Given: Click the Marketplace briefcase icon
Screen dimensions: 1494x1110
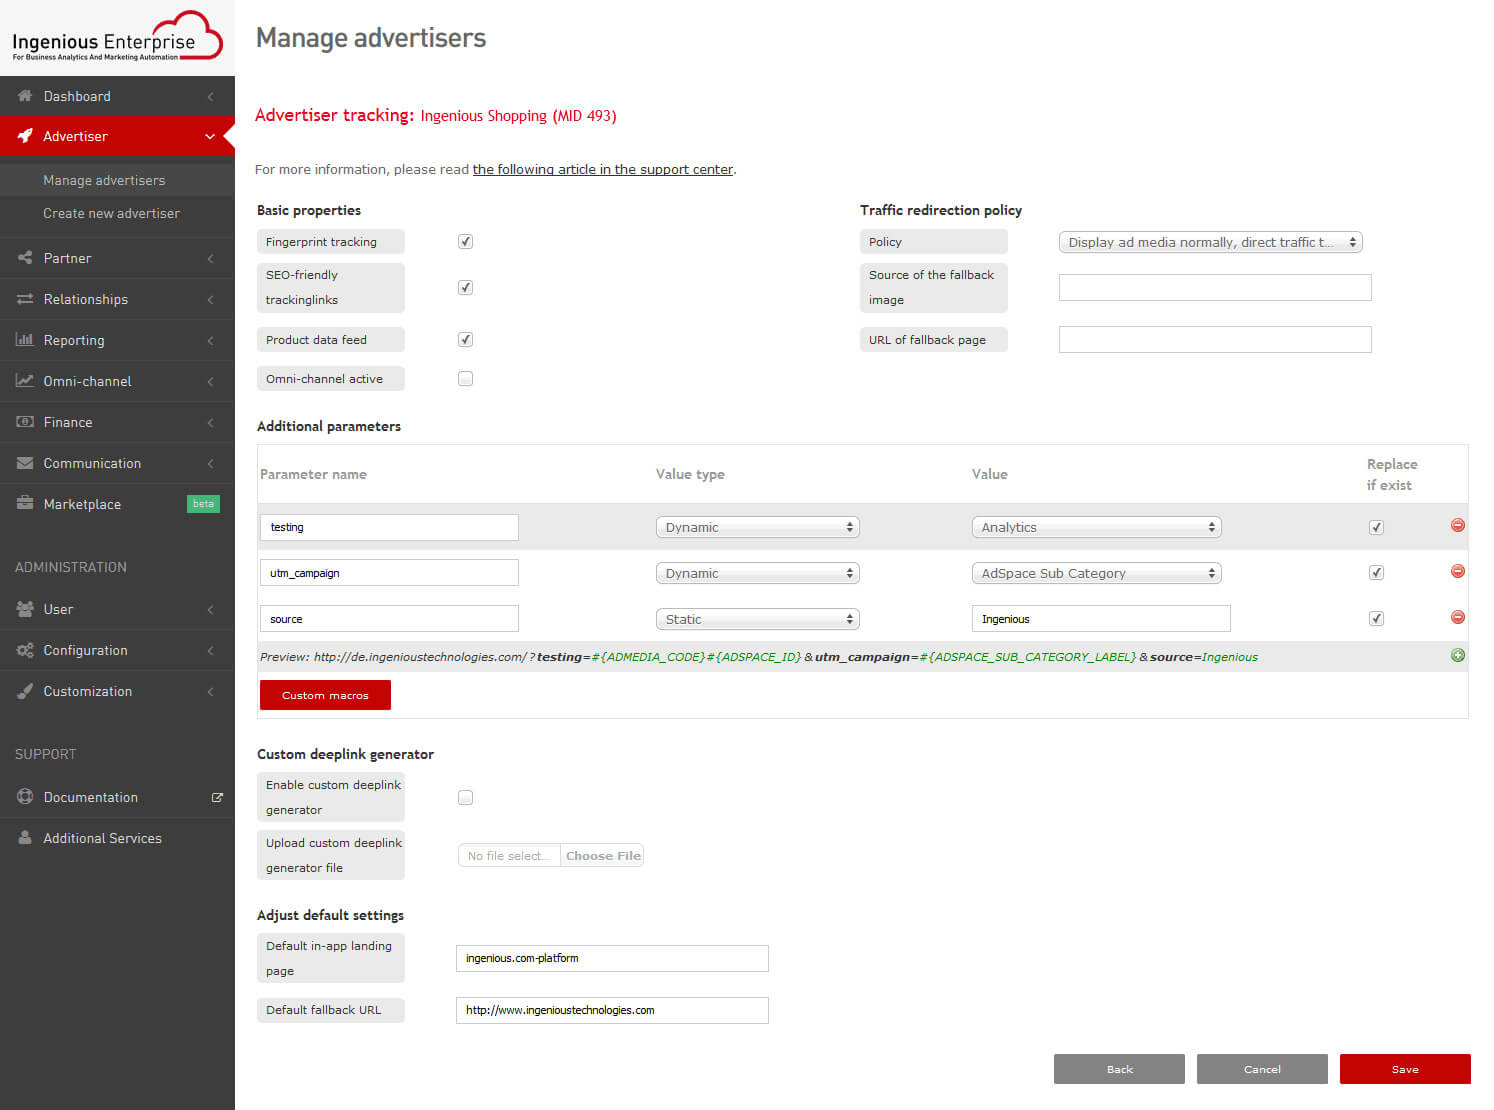Looking at the screenshot, I should [x=25, y=504].
